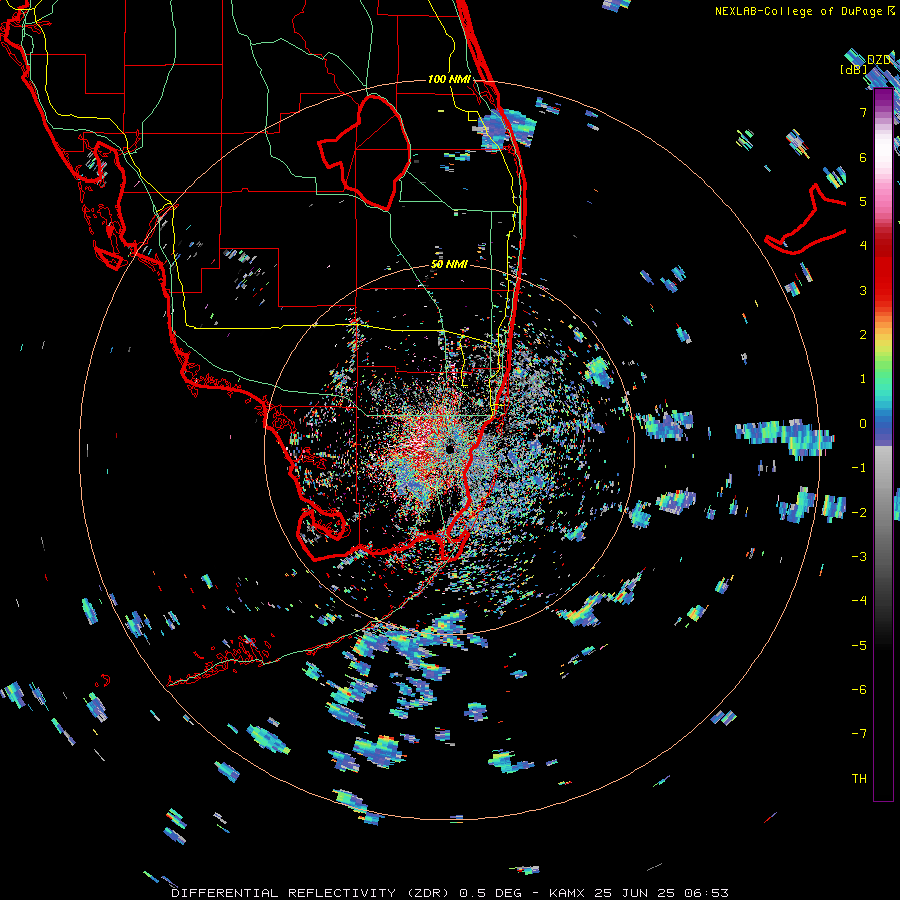Click the [dB] unit label above the color scale

[854, 70]
